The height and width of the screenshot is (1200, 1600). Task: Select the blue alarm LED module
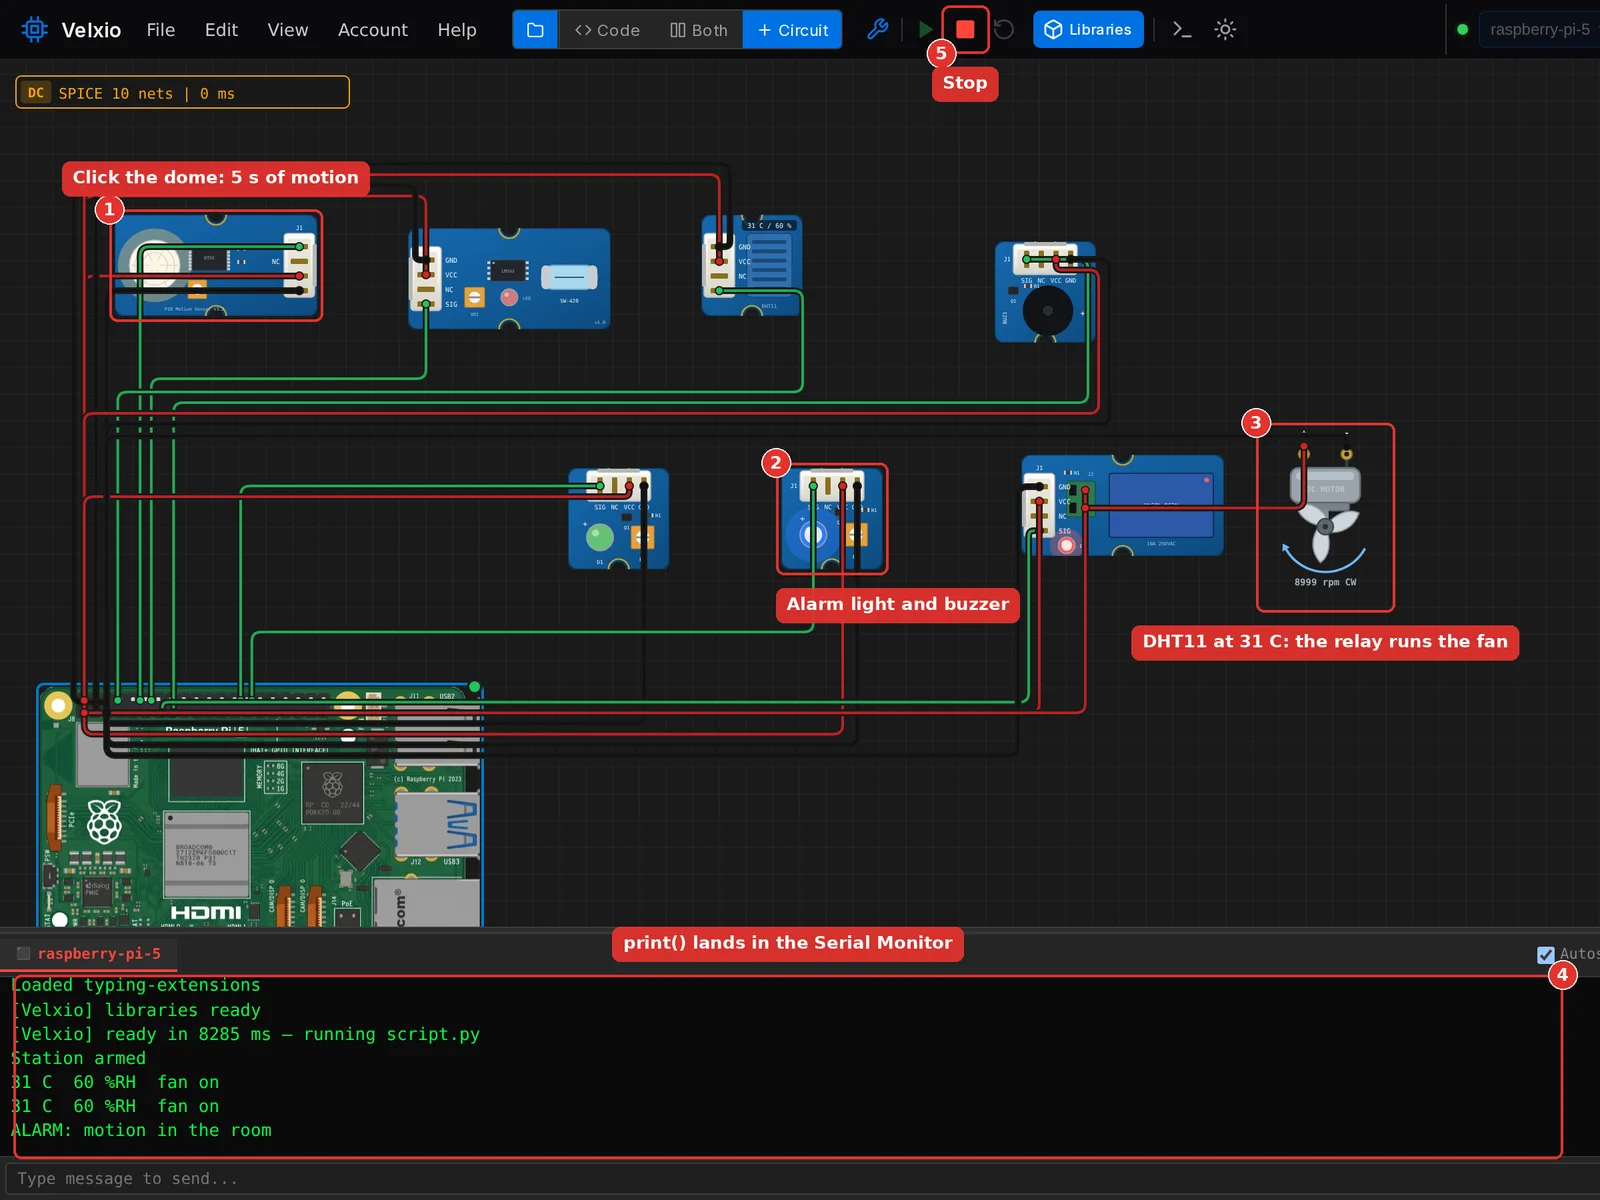[x=832, y=519]
